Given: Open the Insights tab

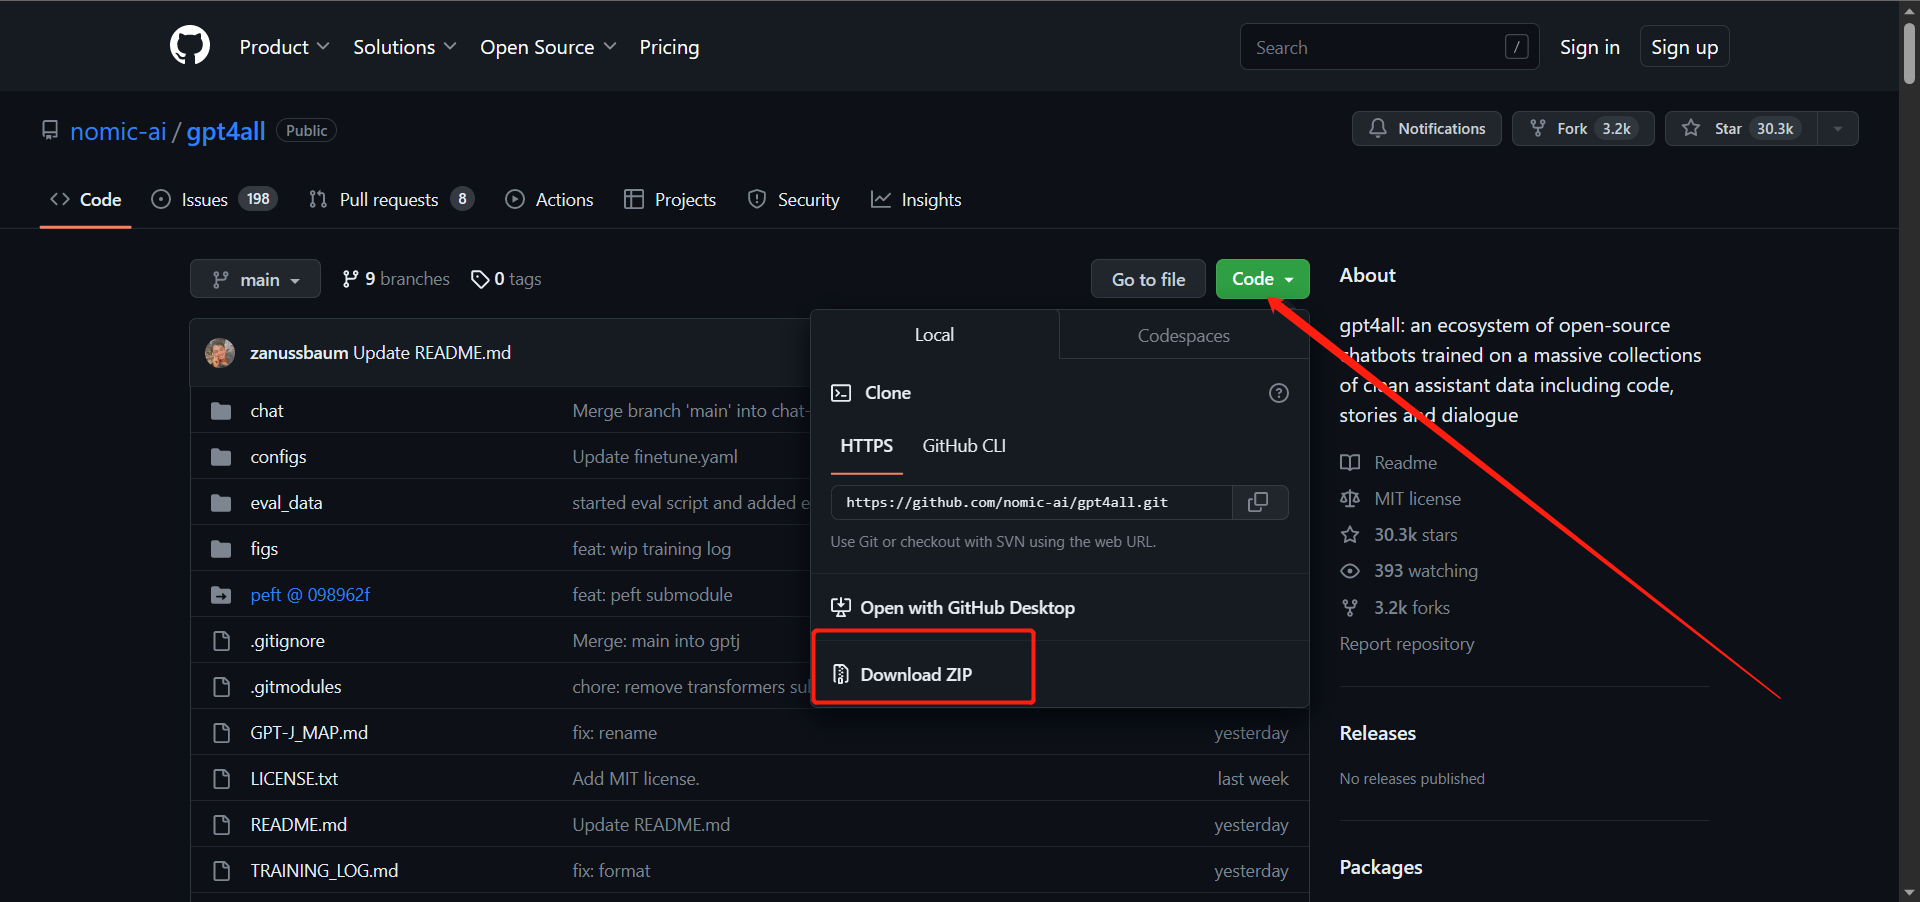Looking at the screenshot, I should 916,200.
